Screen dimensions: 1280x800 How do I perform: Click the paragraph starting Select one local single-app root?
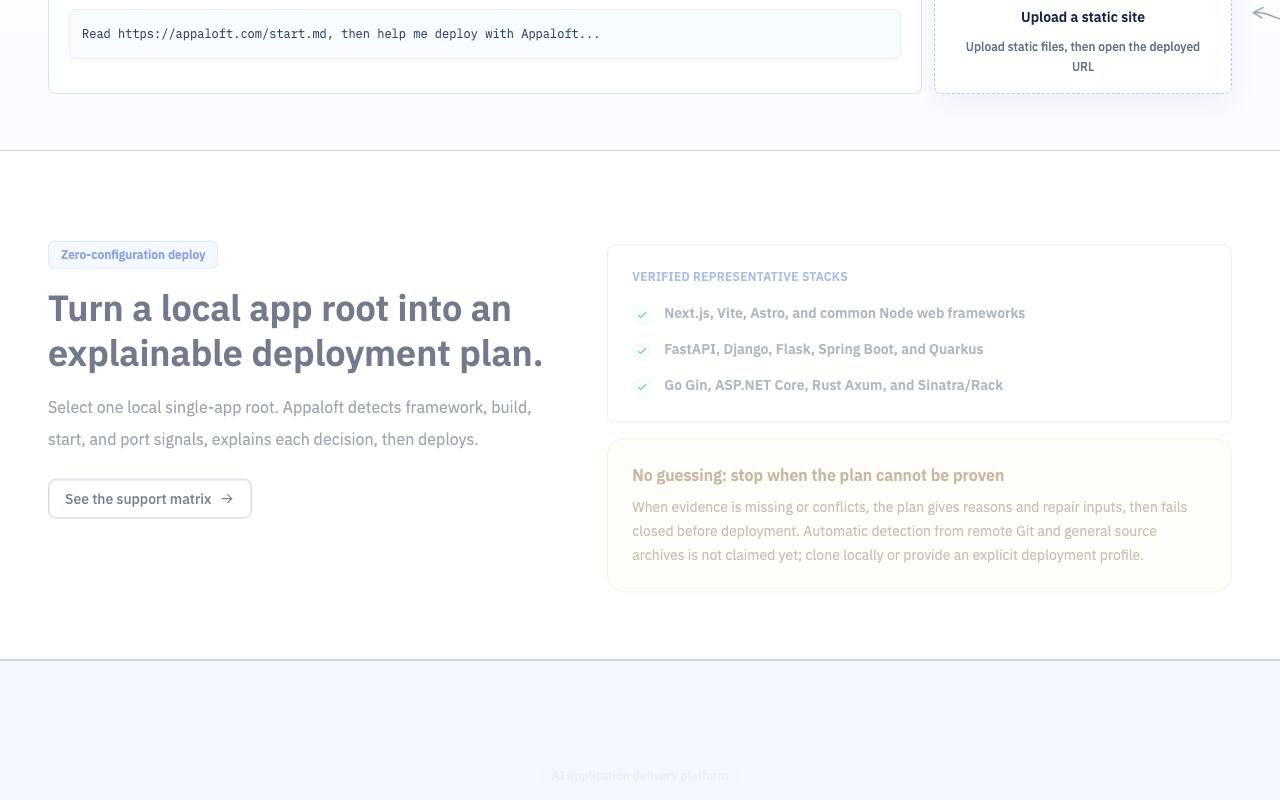290,423
